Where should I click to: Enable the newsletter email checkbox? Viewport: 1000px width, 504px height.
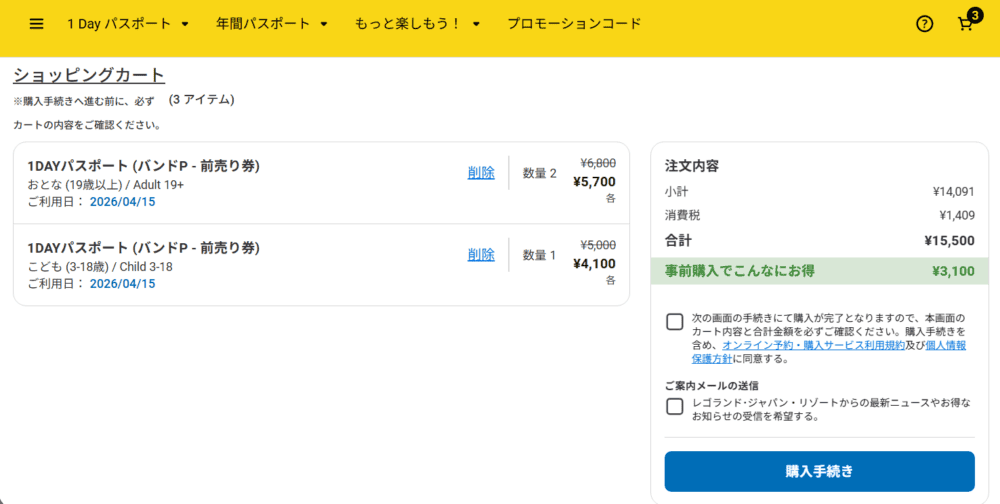tap(675, 406)
